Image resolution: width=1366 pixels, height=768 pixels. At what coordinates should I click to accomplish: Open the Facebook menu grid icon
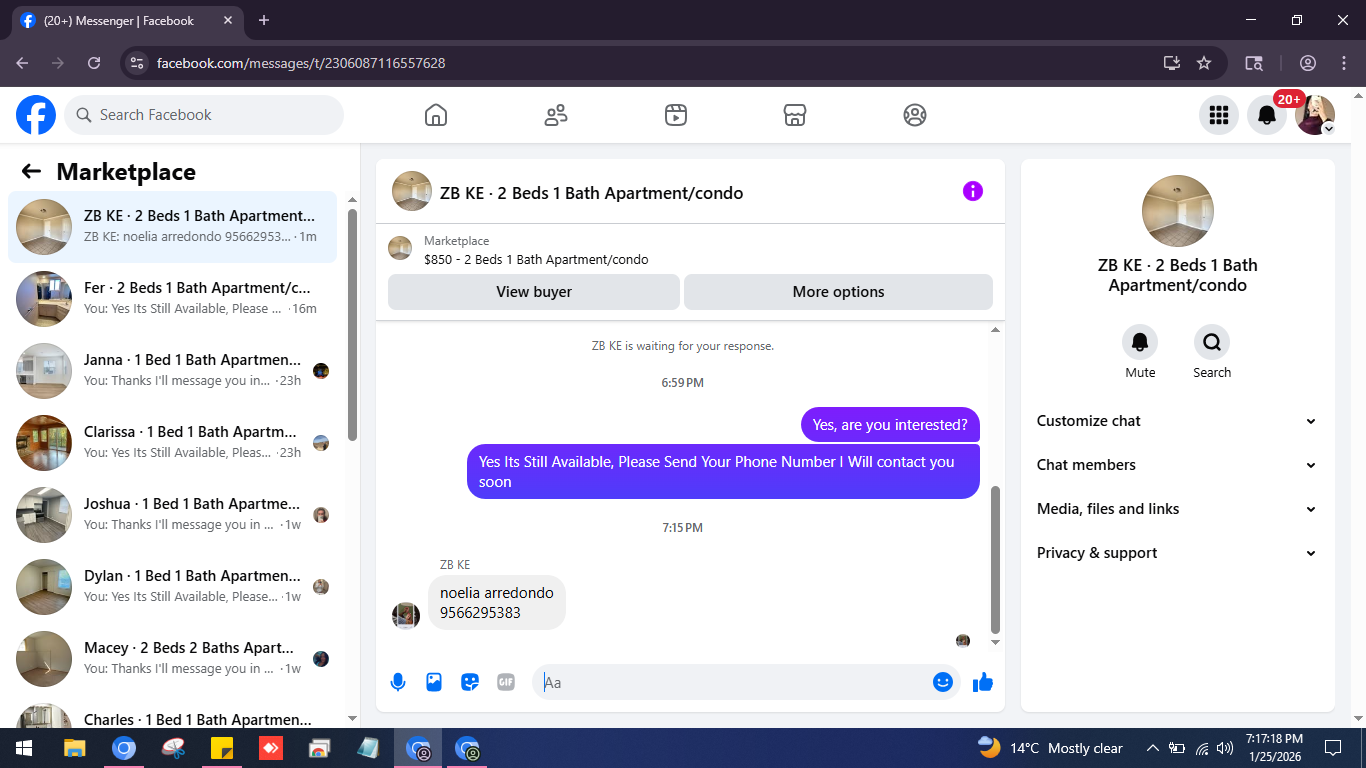point(1218,115)
